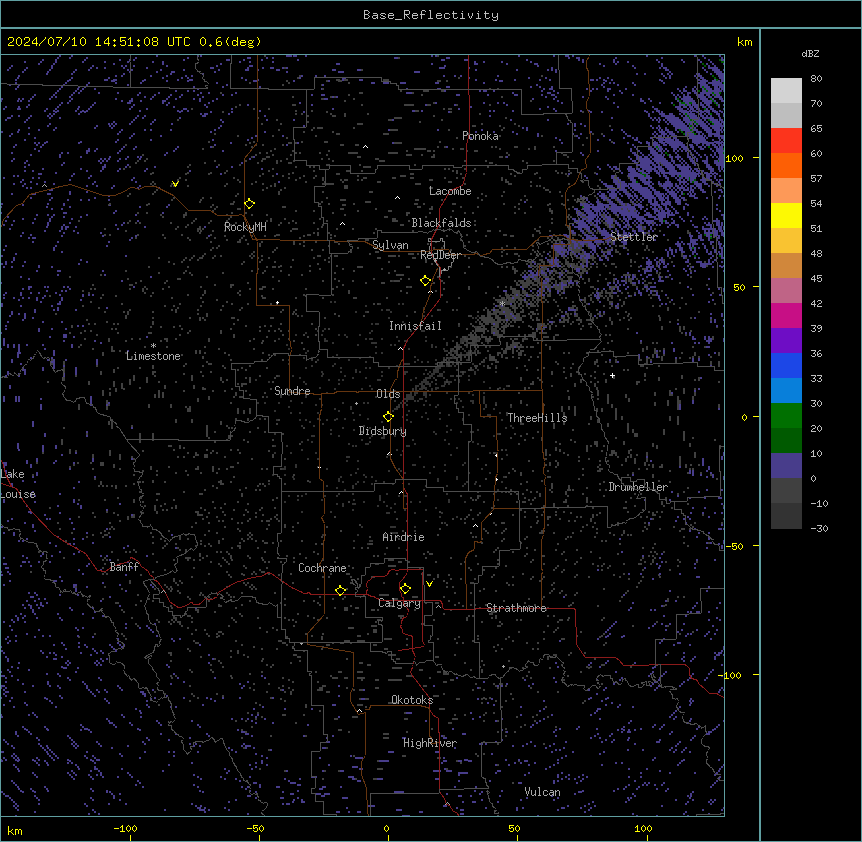
Task: Select the light blue 30–33 dBZ swatch
Action: [786, 391]
